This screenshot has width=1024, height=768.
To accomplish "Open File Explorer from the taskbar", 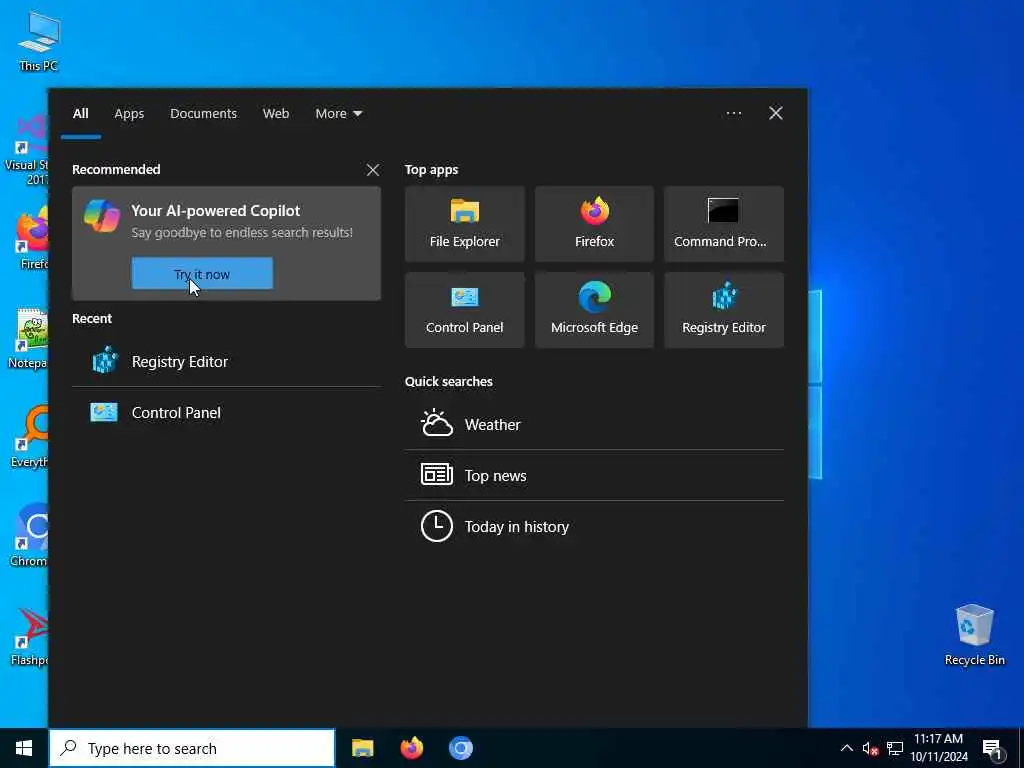I will pos(362,748).
